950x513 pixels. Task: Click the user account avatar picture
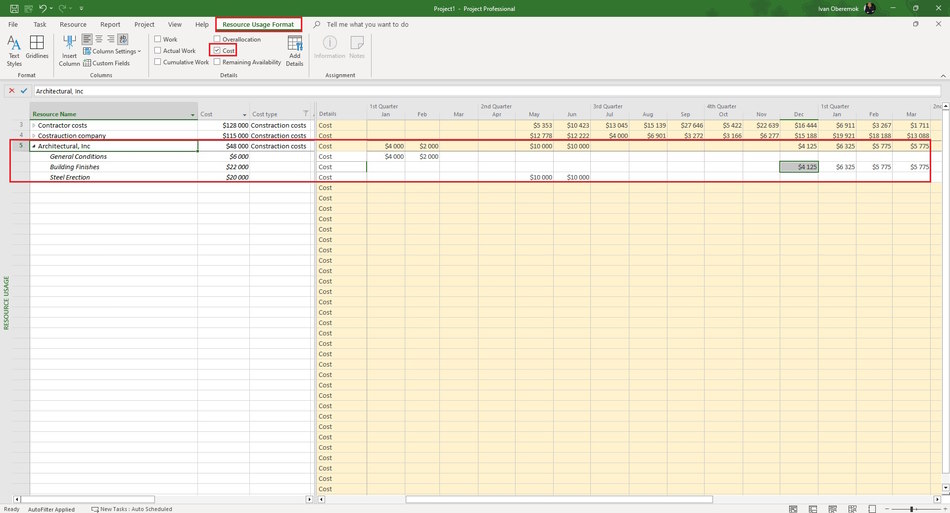pos(869,8)
